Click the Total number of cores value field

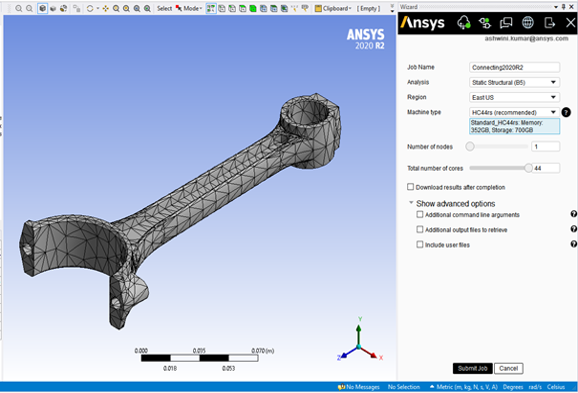[546, 168]
